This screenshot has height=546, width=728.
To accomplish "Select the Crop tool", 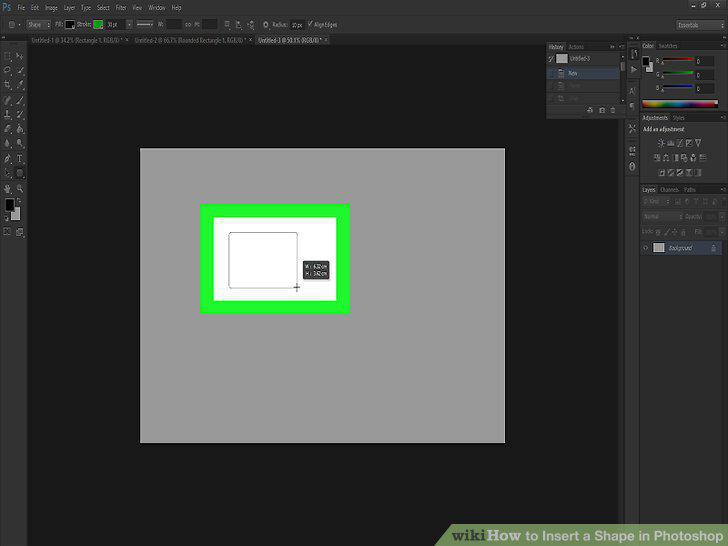I will (x=7, y=85).
